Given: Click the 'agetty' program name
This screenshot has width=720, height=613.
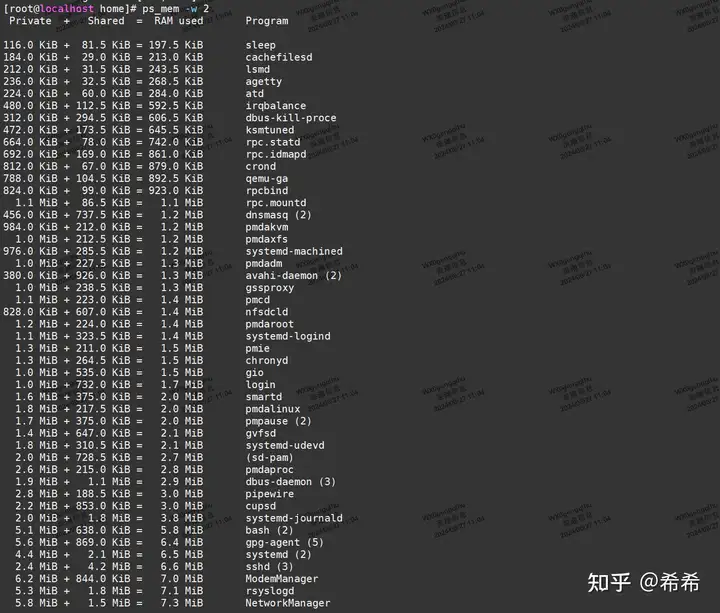Looking at the screenshot, I should (x=264, y=81).
